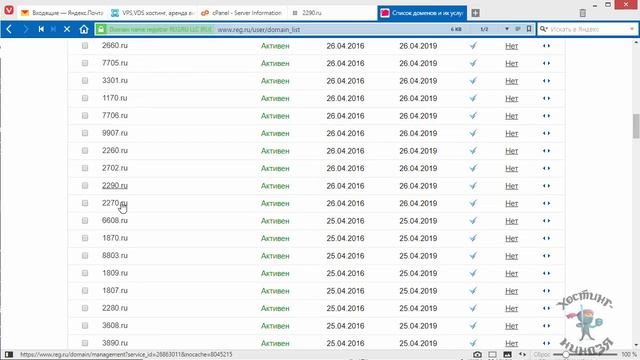
Task: Switch to the VPS,VDS хостинг tab
Action: [152, 13]
